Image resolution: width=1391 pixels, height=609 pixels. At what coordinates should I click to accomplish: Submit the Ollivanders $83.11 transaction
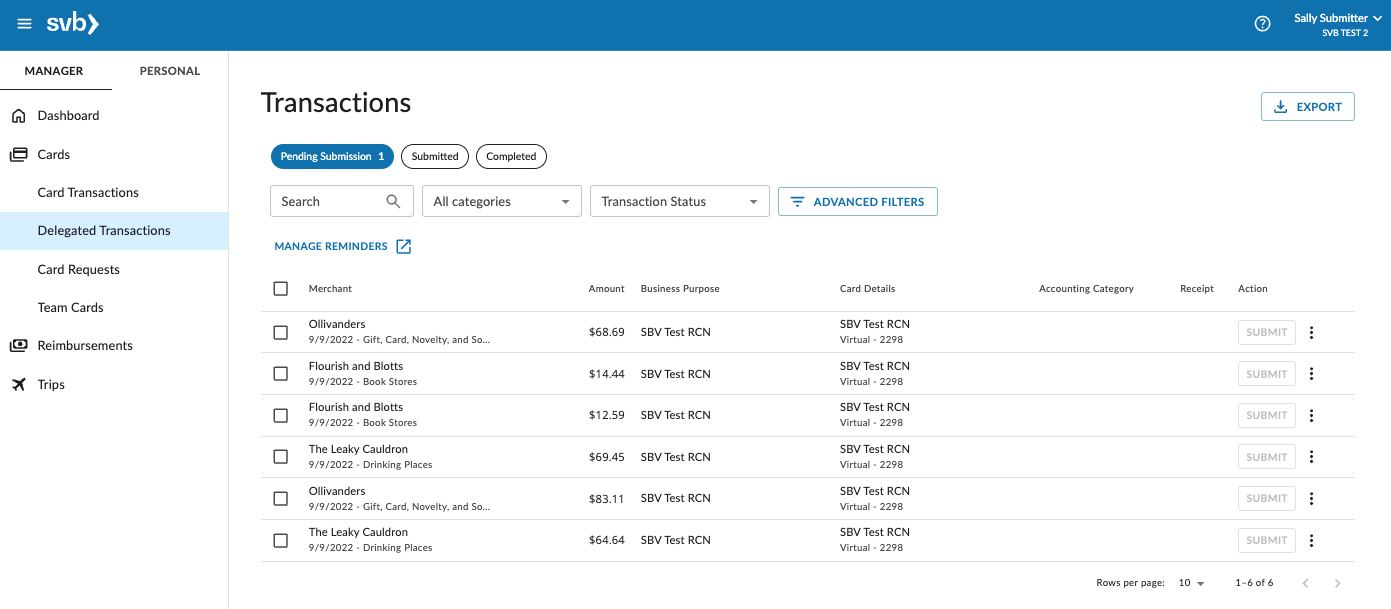pyautogui.click(x=1267, y=498)
